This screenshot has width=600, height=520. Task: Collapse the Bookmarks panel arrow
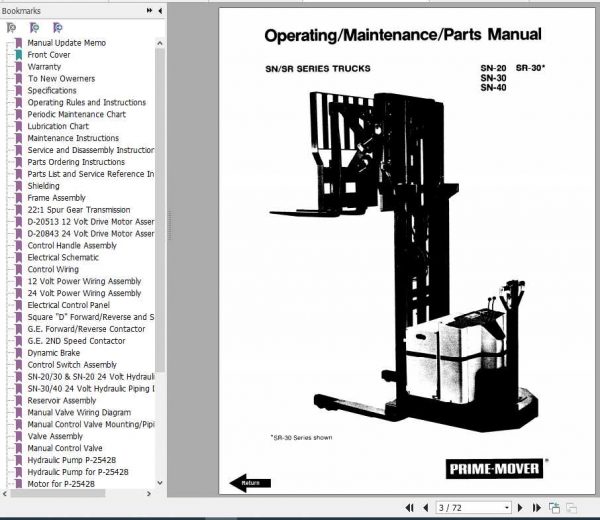160,11
